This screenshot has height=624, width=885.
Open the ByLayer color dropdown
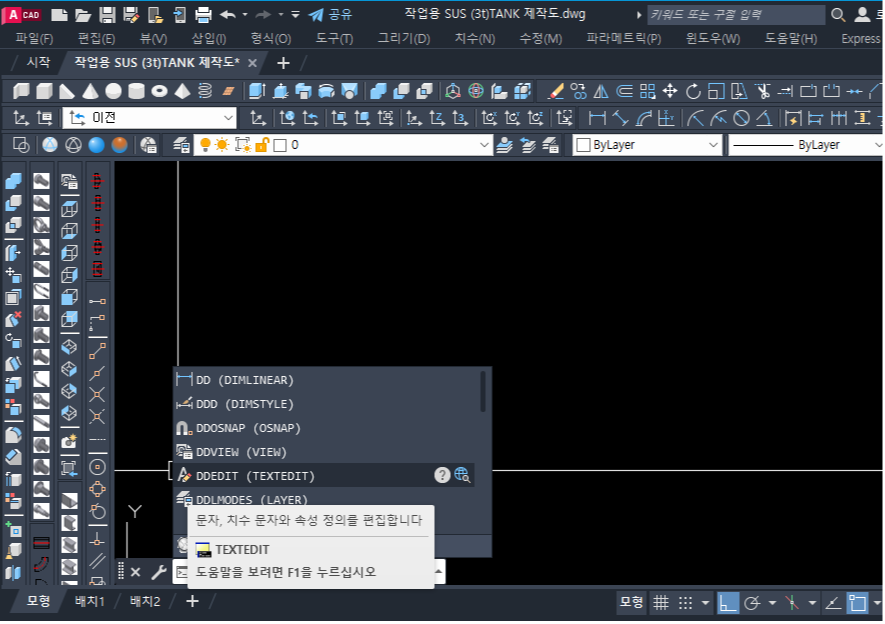(647, 145)
